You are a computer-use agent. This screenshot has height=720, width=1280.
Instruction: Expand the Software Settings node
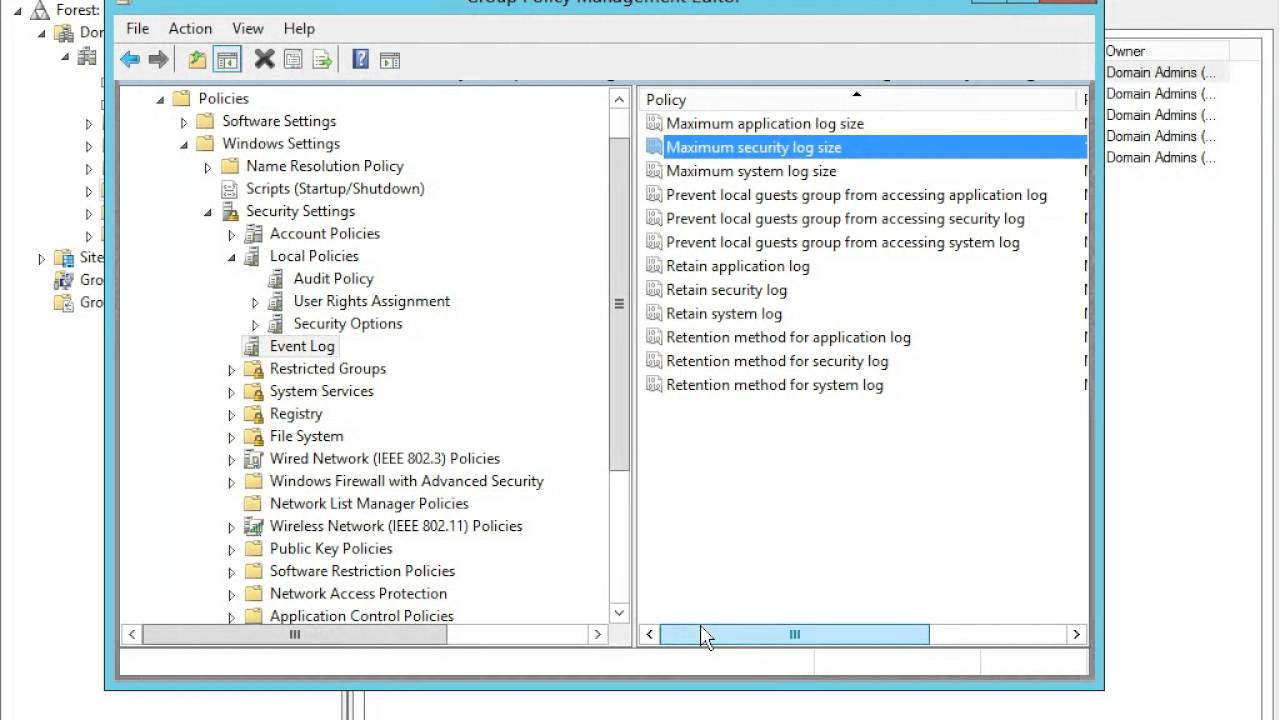click(184, 122)
